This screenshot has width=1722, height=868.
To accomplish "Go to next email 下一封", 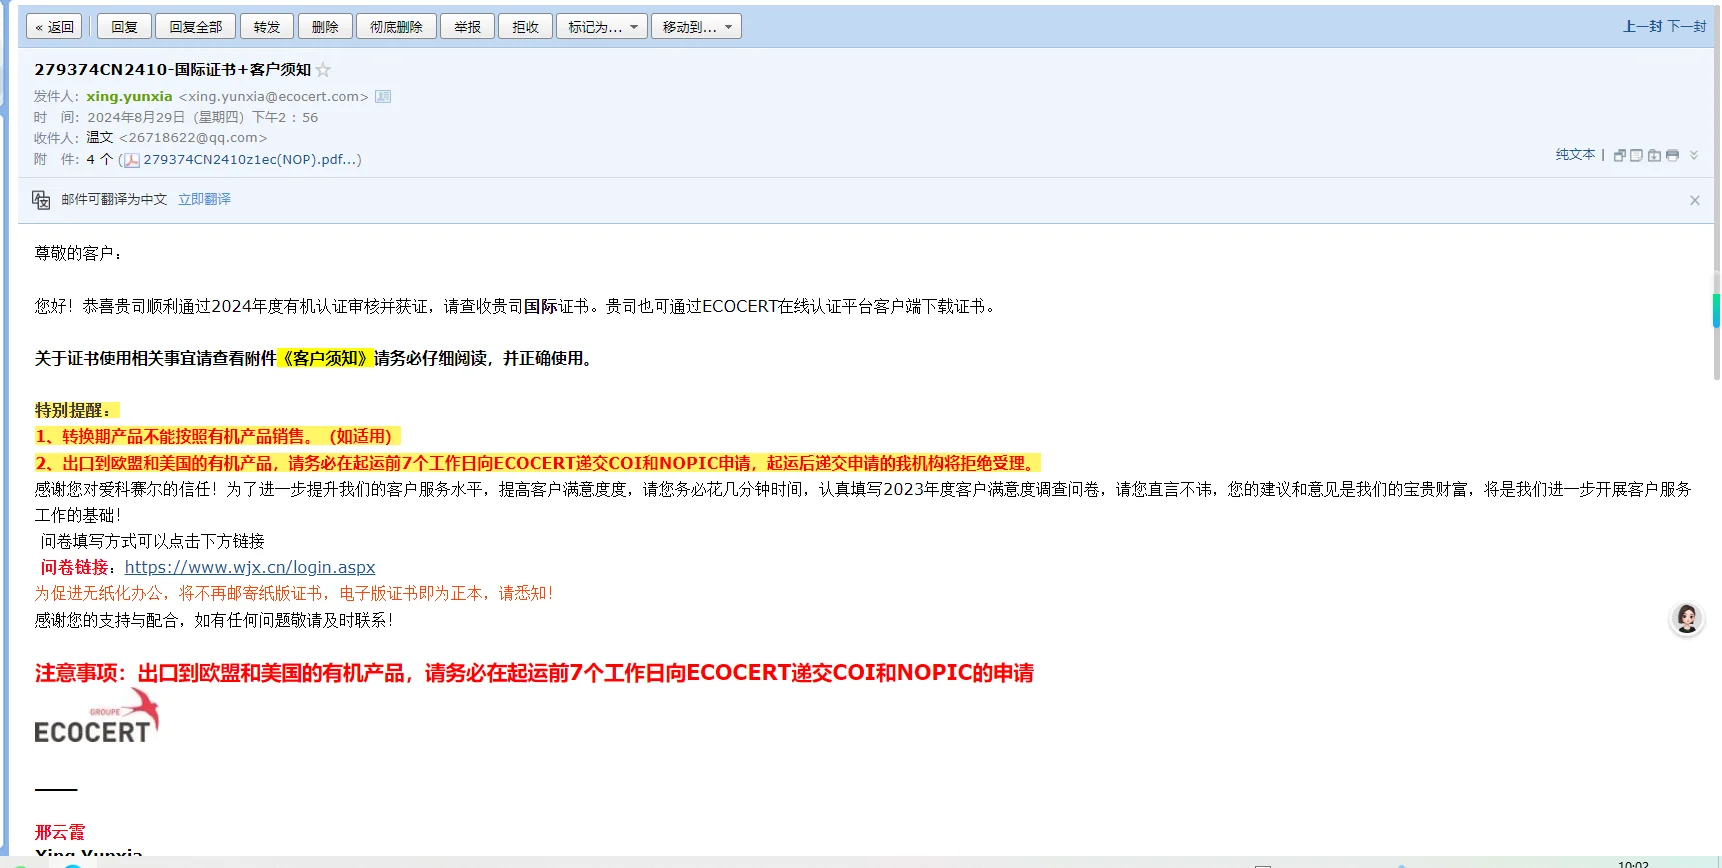I will click(x=1687, y=27).
